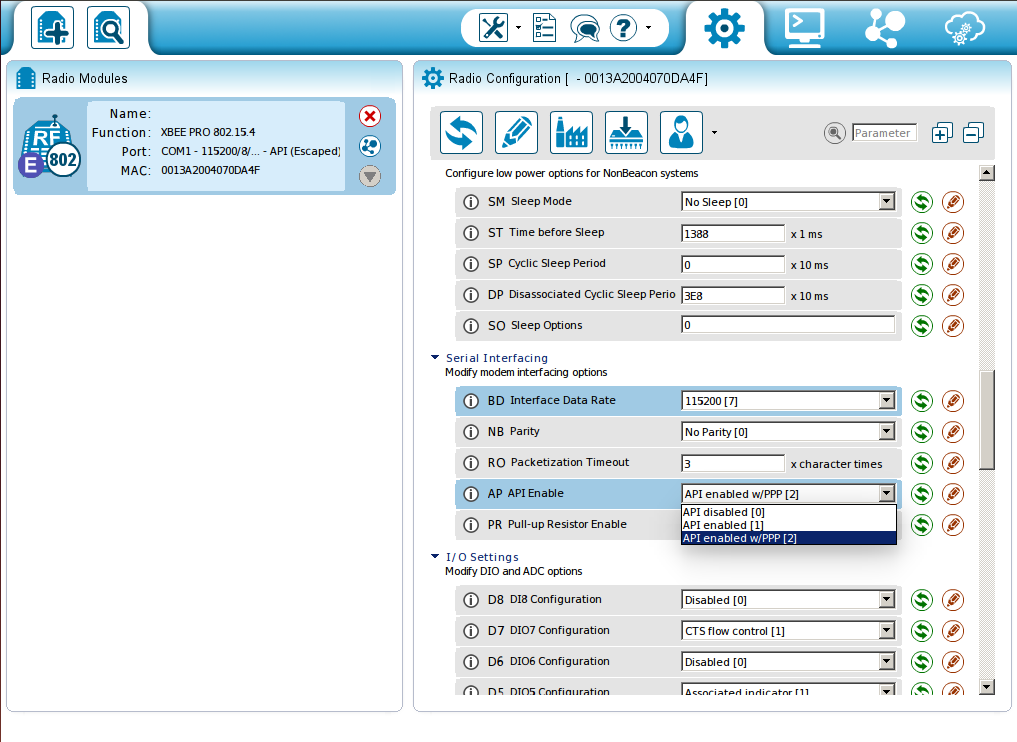This screenshot has width=1017, height=742.
Task: Open the checklist feedback icon in the top toolbar
Action: (x=544, y=28)
